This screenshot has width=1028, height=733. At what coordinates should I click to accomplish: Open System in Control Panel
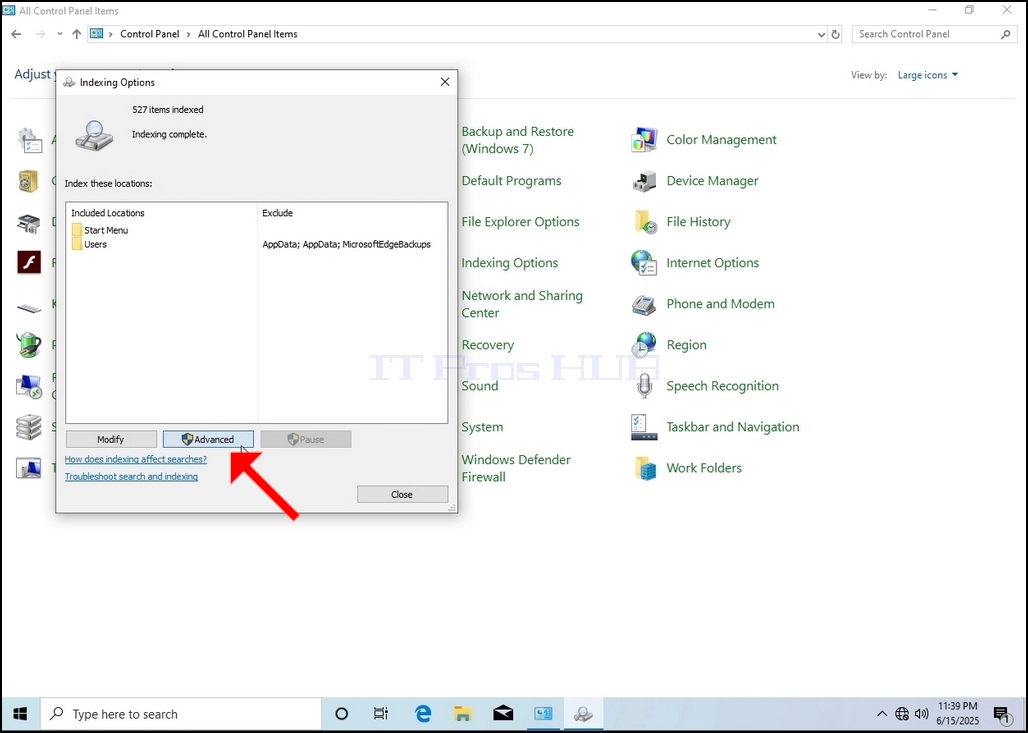pos(482,427)
